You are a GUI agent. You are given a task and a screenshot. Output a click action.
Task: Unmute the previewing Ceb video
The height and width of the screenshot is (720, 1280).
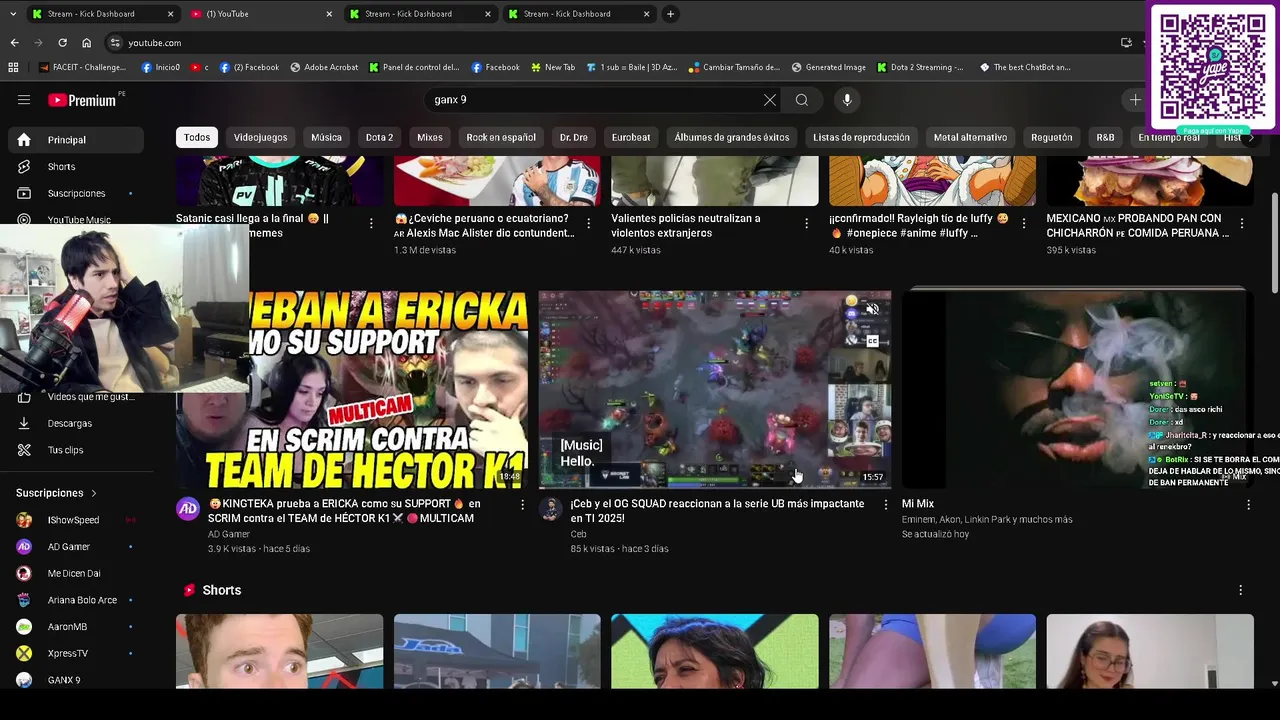pyautogui.click(x=872, y=309)
